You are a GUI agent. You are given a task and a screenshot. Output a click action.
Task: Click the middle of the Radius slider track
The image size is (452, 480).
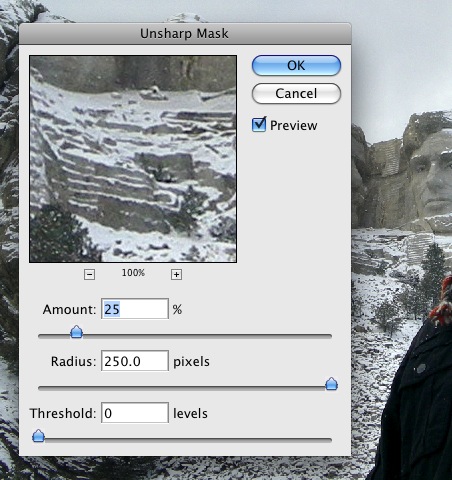tap(185, 388)
